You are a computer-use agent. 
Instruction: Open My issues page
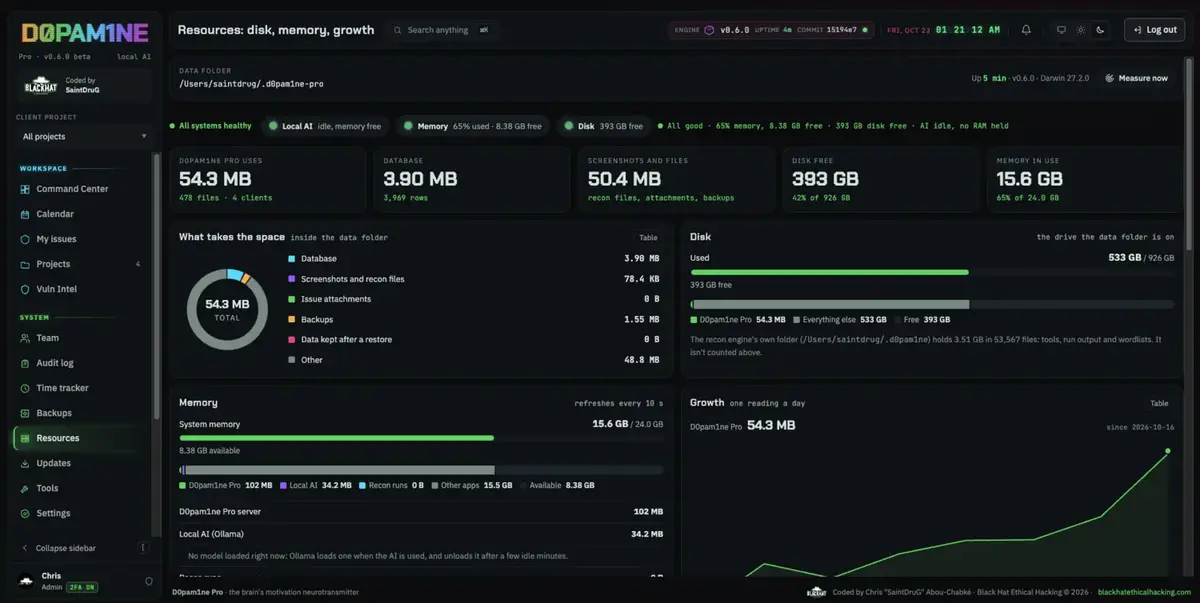pyautogui.click(x=56, y=239)
